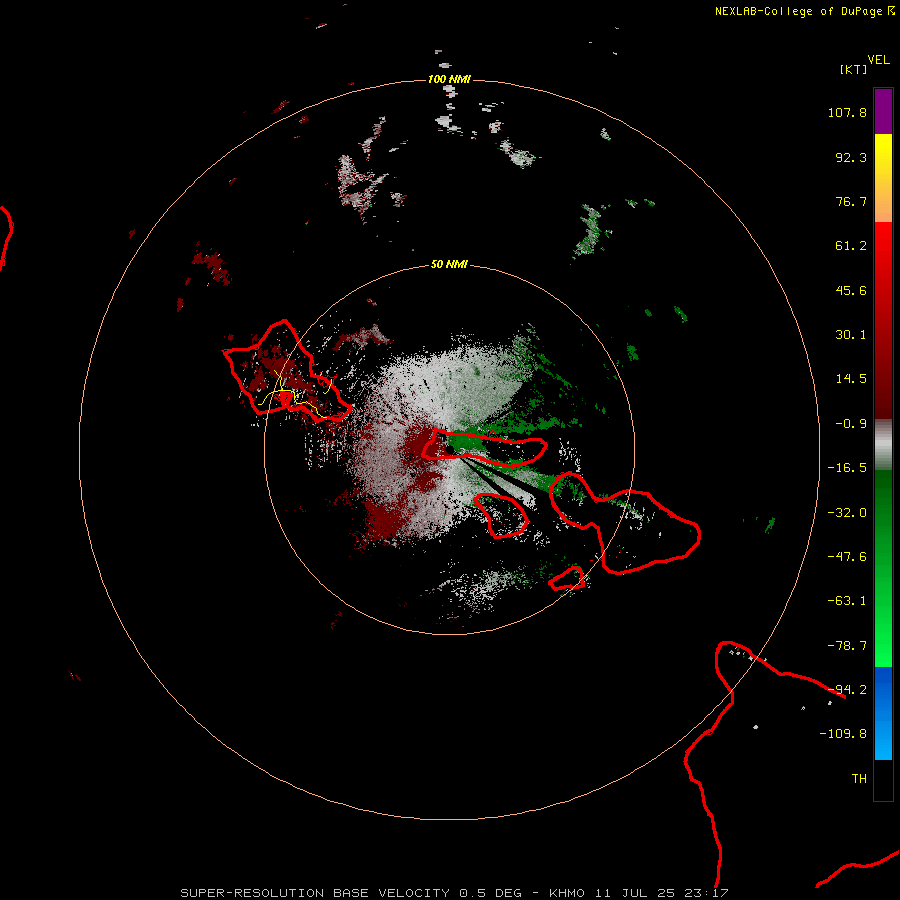
Task: Click the [KT] units label
Action: 854,69
